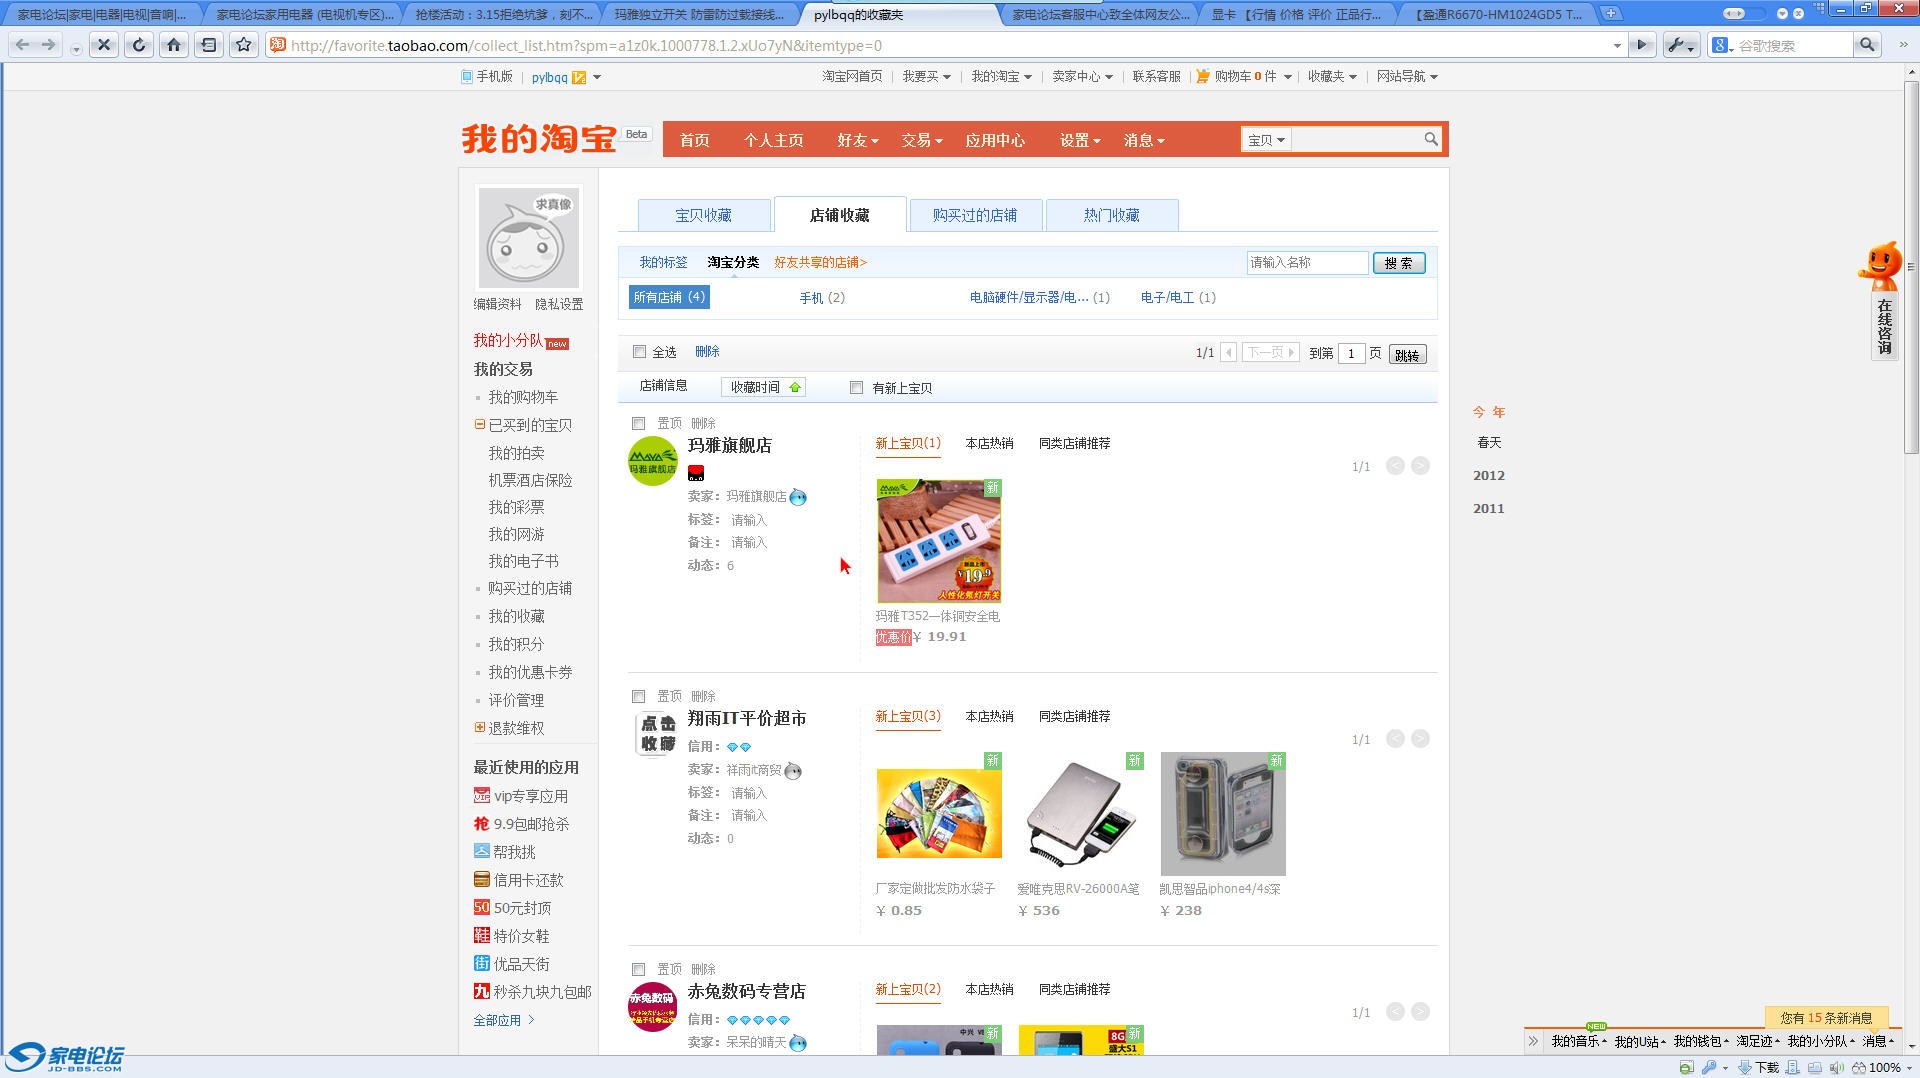Open 全部应用 link in sidebar
Screen dimensions: 1920x1078
pyautogui.click(x=504, y=1020)
